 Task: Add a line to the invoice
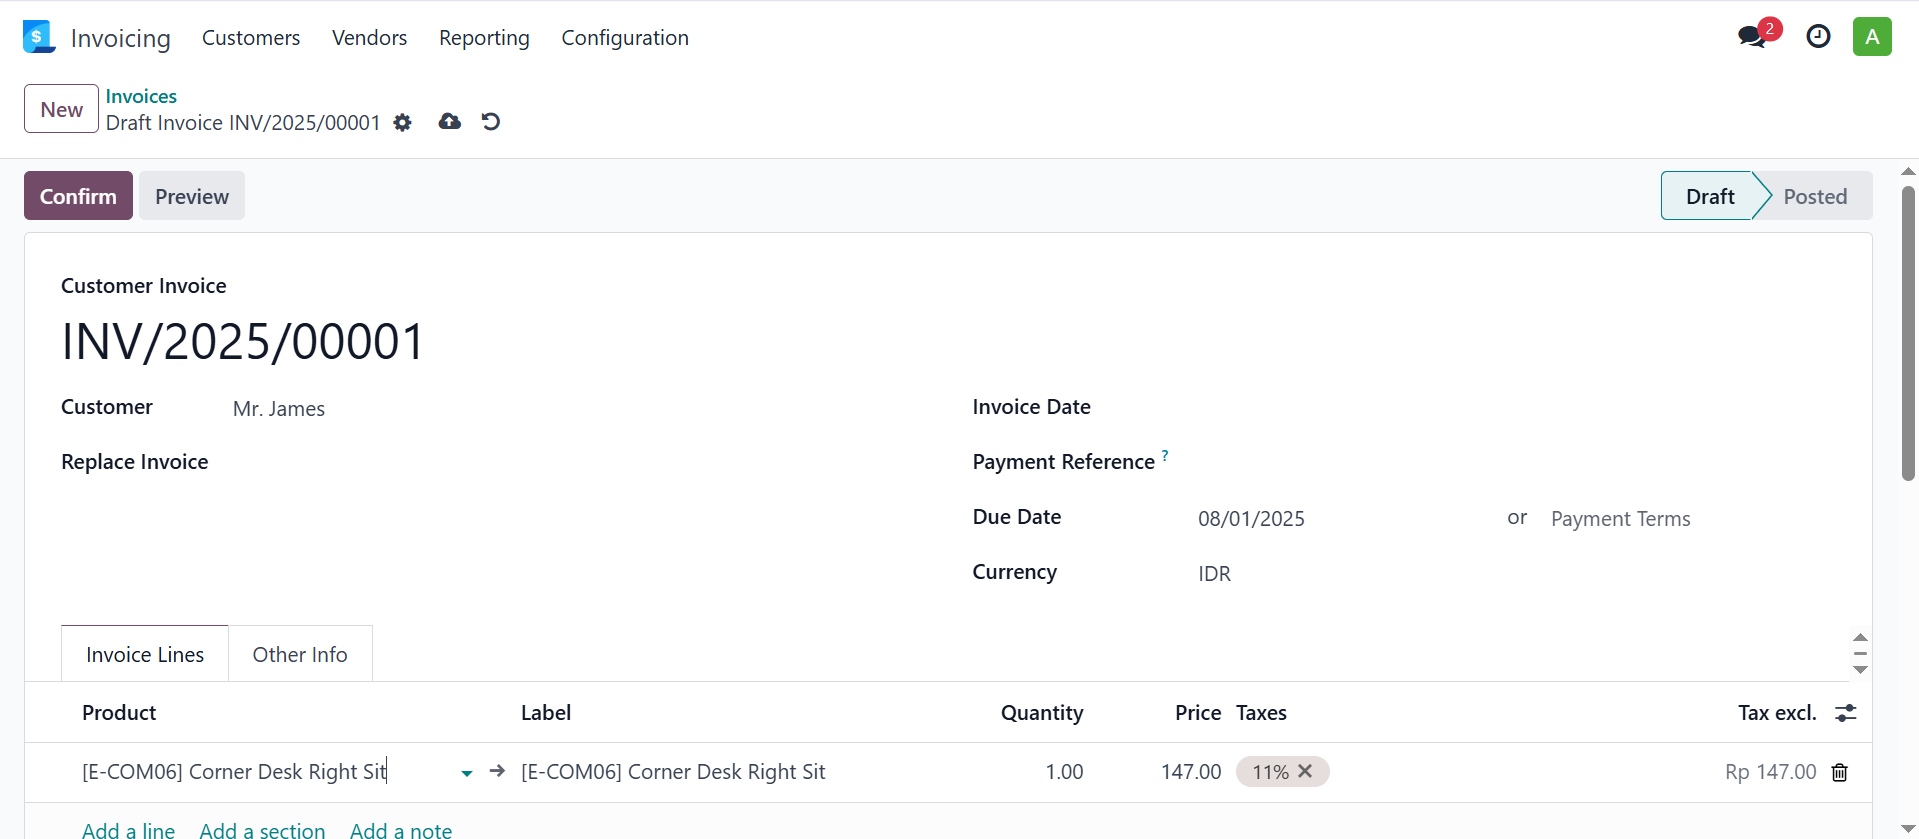pyautogui.click(x=128, y=830)
